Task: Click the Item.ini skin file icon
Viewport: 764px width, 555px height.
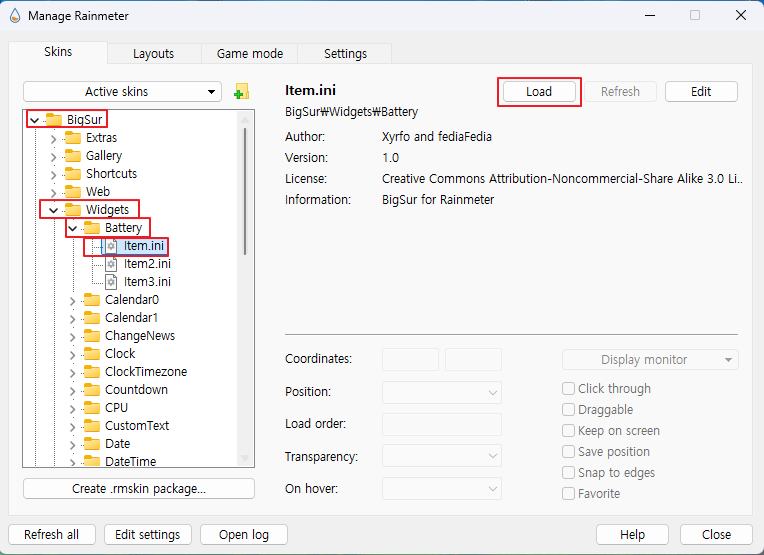Action: click(111, 246)
